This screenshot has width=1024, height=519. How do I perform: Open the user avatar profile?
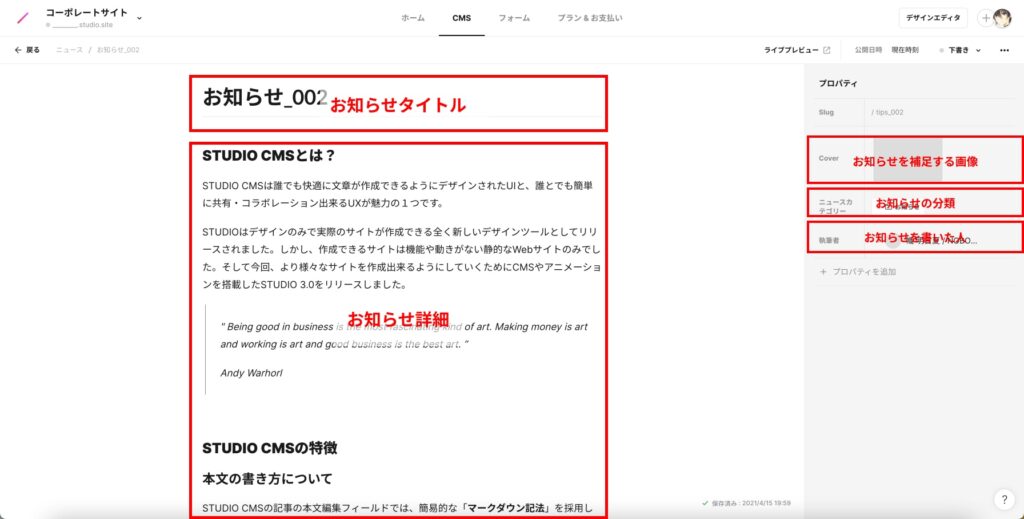pyautogui.click(x=1002, y=18)
